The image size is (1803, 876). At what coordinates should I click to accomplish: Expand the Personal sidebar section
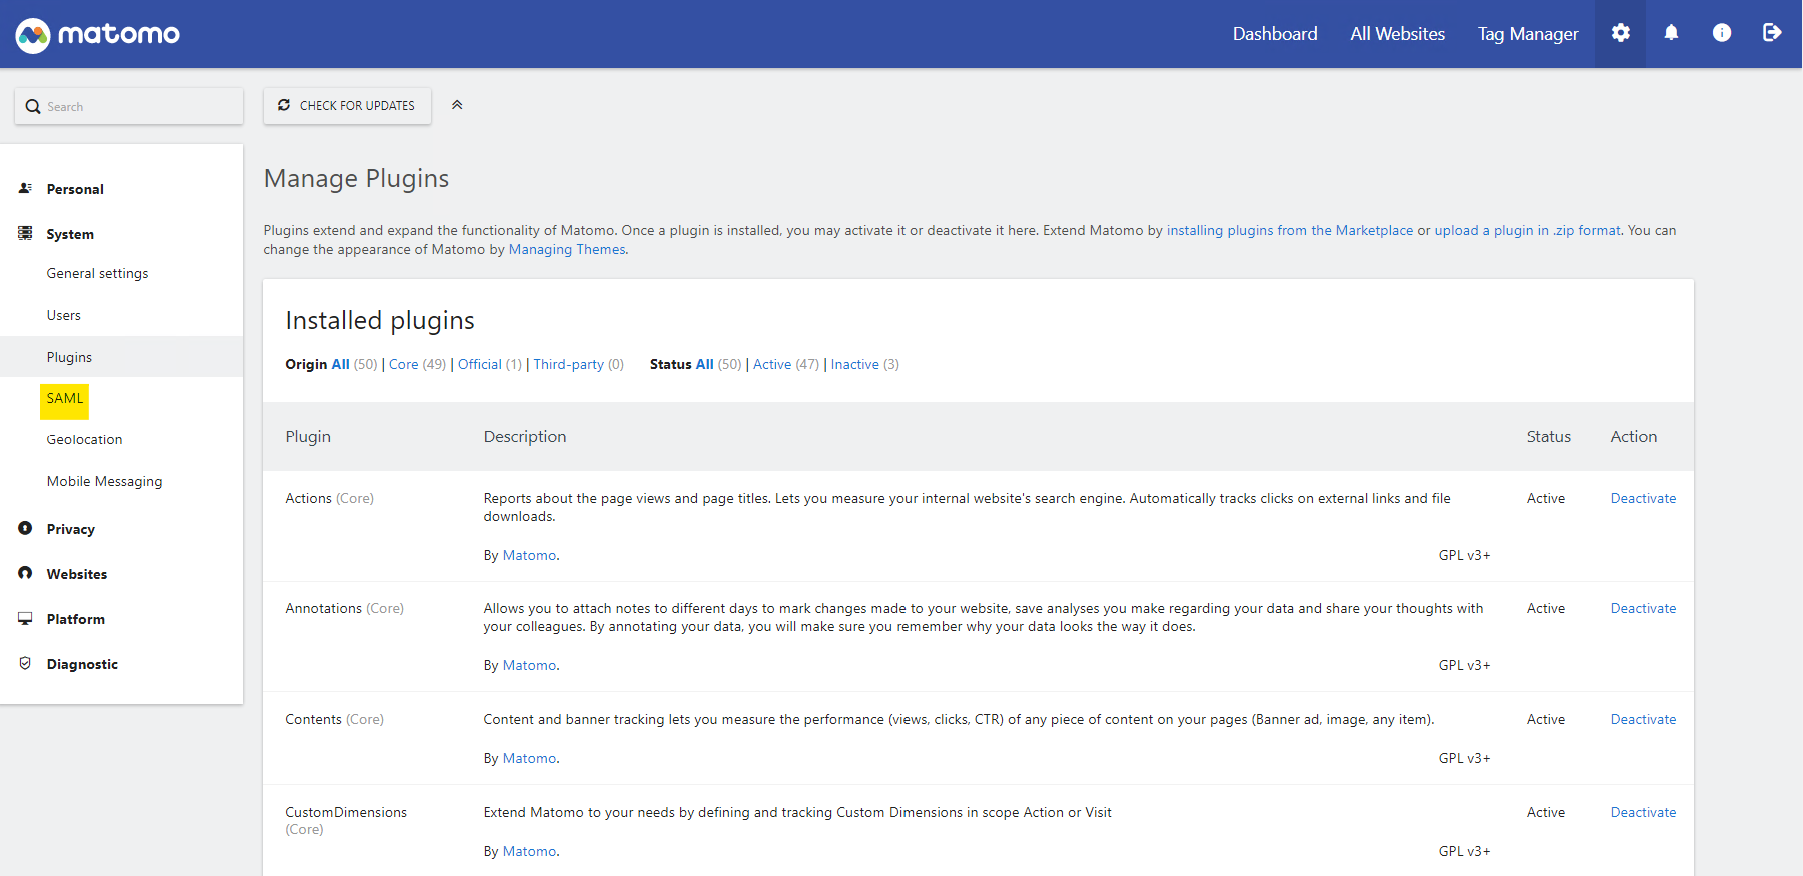point(75,189)
